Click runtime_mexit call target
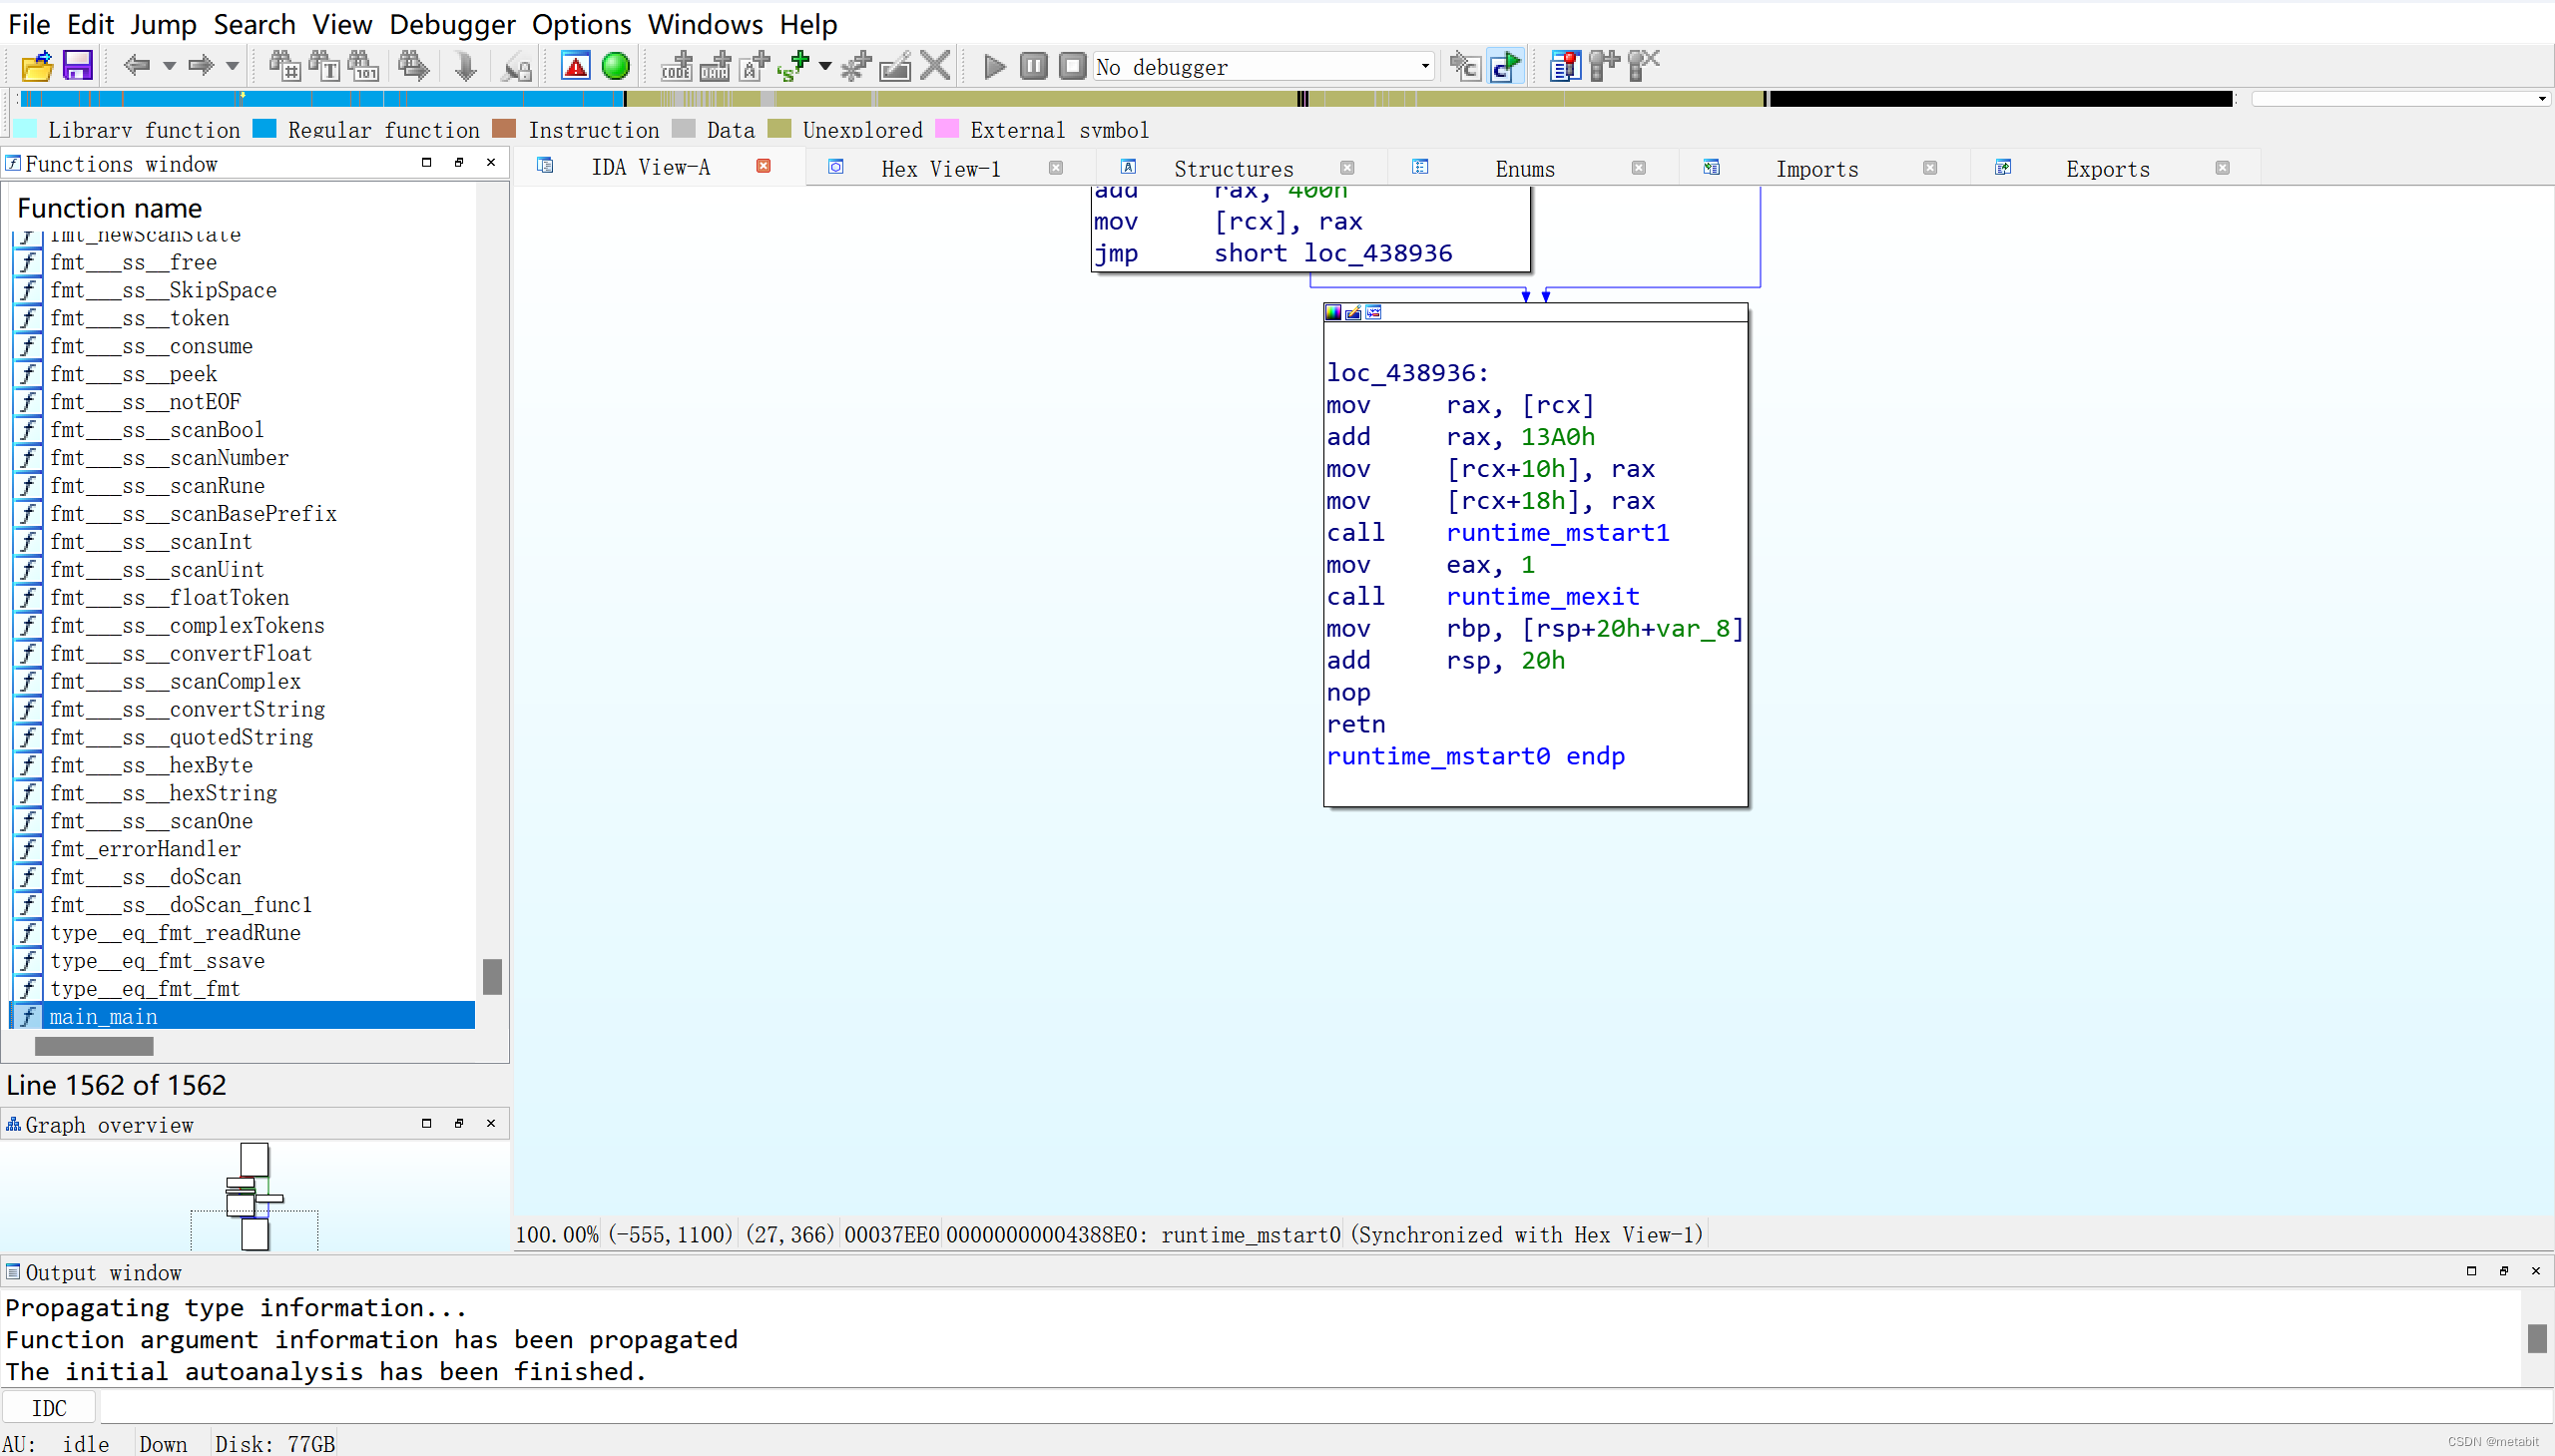This screenshot has width=2555, height=1456. tap(1542, 597)
